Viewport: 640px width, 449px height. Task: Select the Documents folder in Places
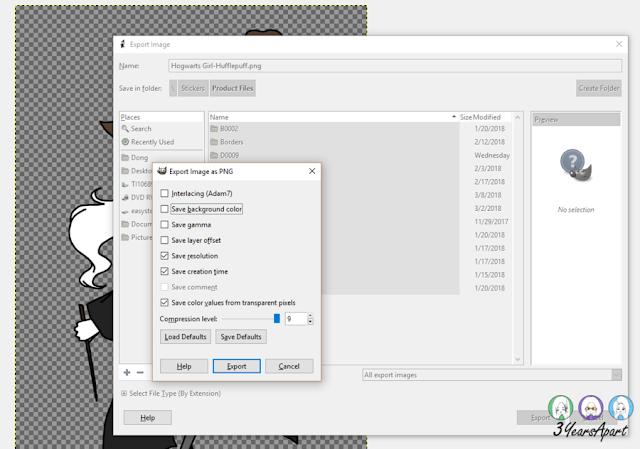coord(137,224)
